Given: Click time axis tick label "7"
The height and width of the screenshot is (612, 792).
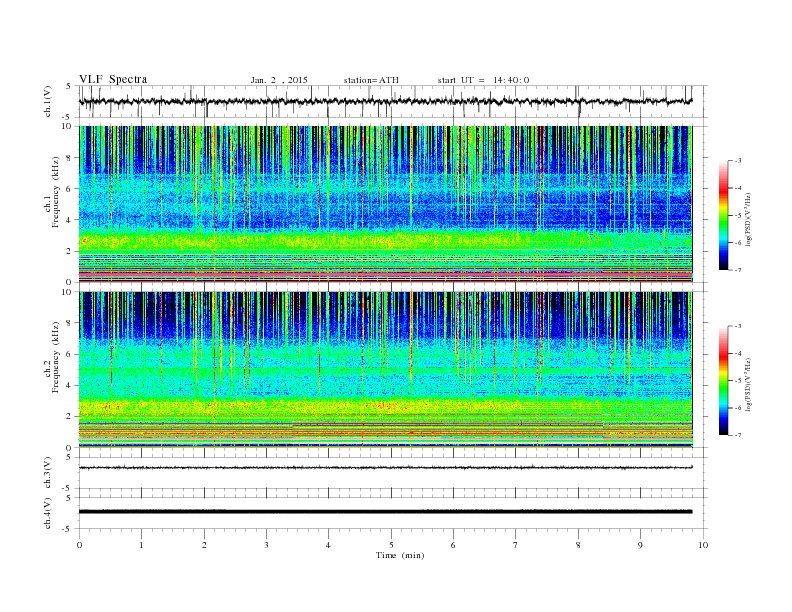Looking at the screenshot, I should (x=516, y=545).
